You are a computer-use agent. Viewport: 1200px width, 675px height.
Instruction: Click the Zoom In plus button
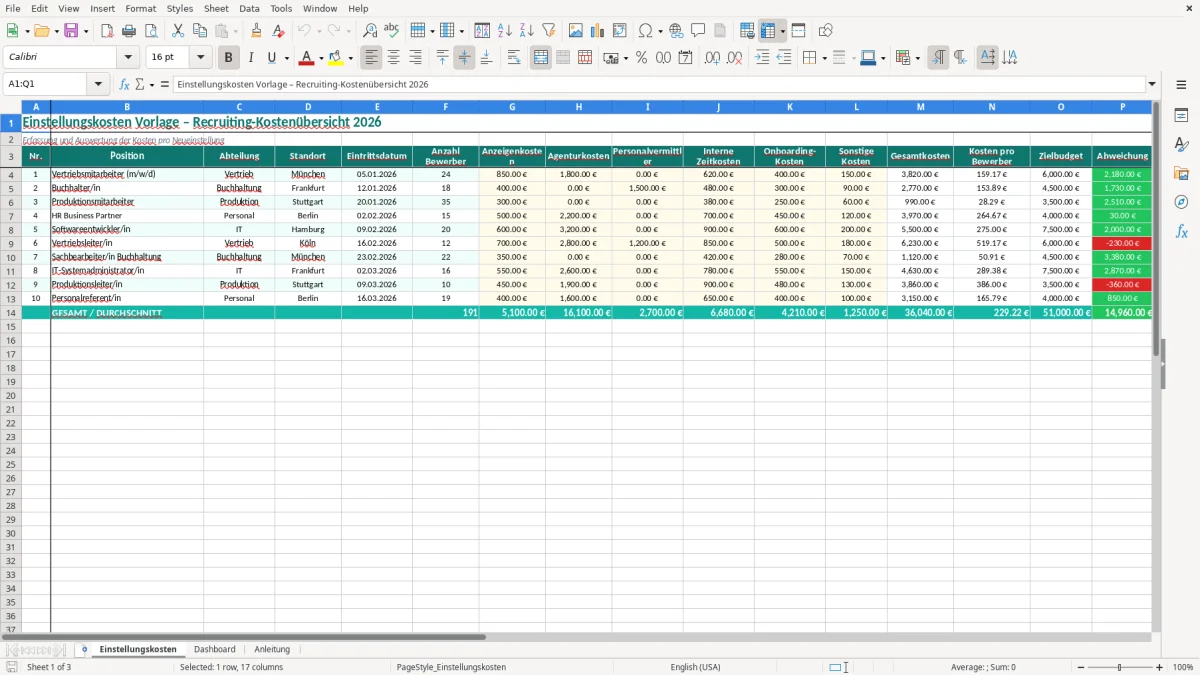coord(1160,667)
